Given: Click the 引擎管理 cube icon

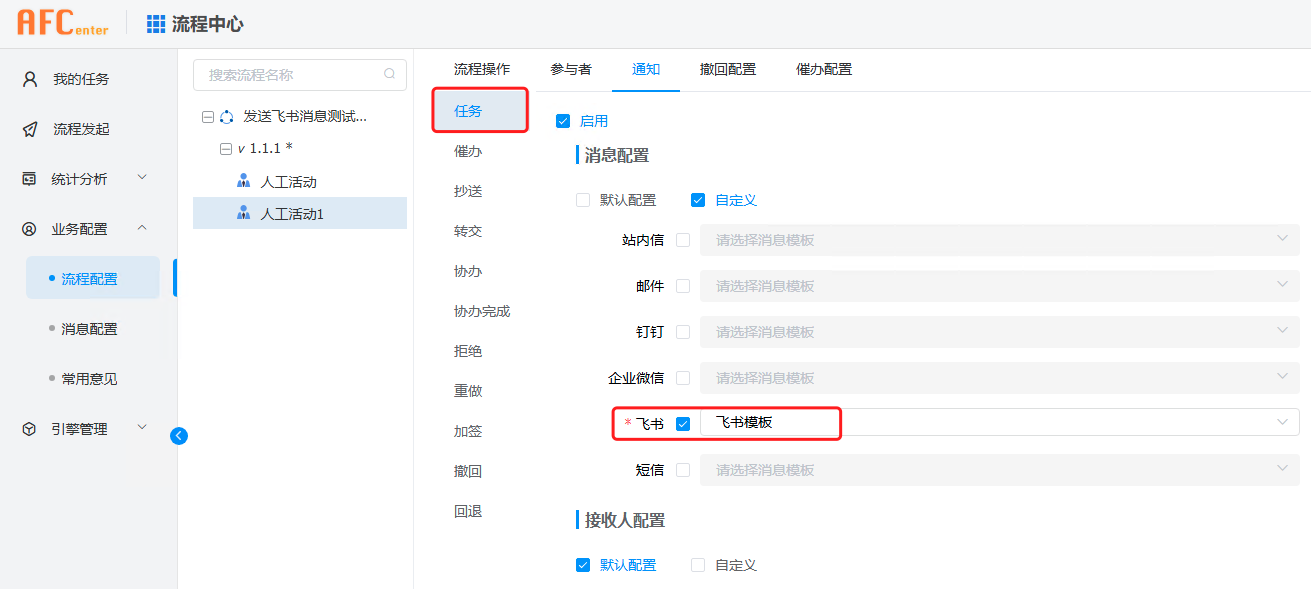Looking at the screenshot, I should (x=29, y=429).
